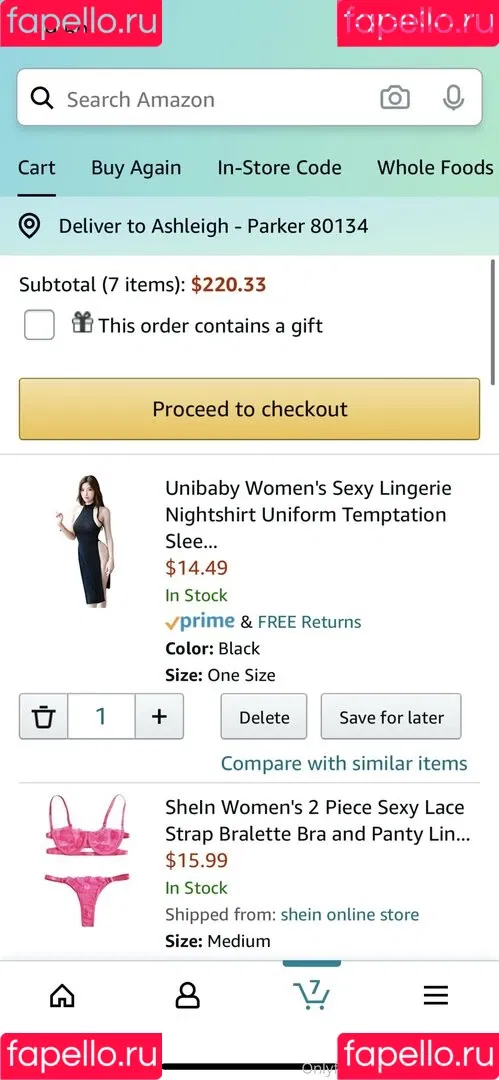The width and height of the screenshot is (499, 1080).
Task: Increase quantity with the plus button
Action: (x=159, y=716)
